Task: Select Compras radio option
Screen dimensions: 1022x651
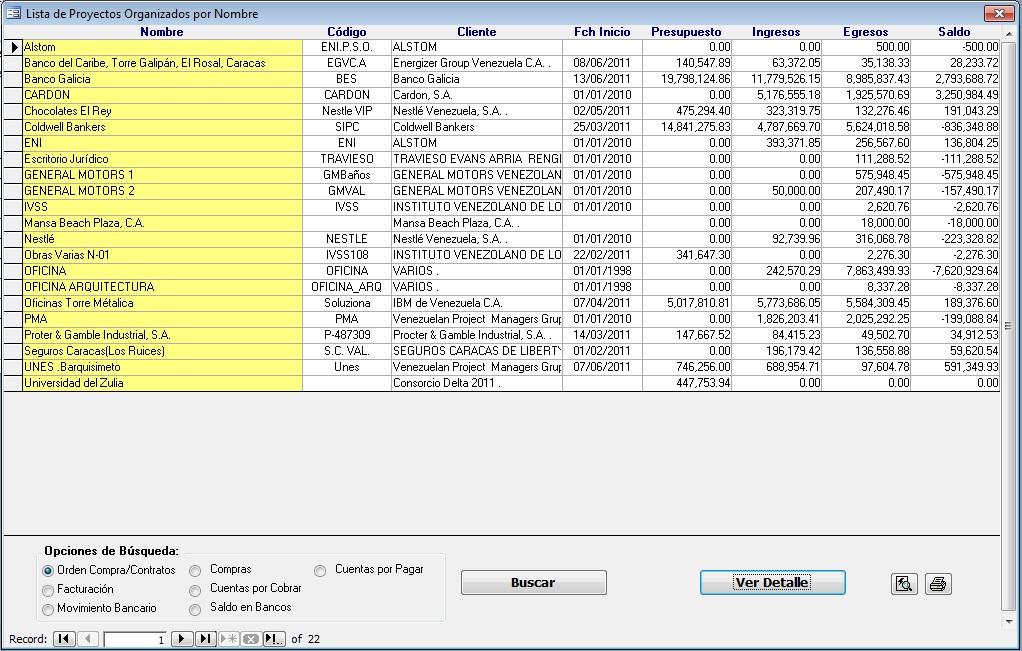Action: pyautogui.click(x=195, y=571)
